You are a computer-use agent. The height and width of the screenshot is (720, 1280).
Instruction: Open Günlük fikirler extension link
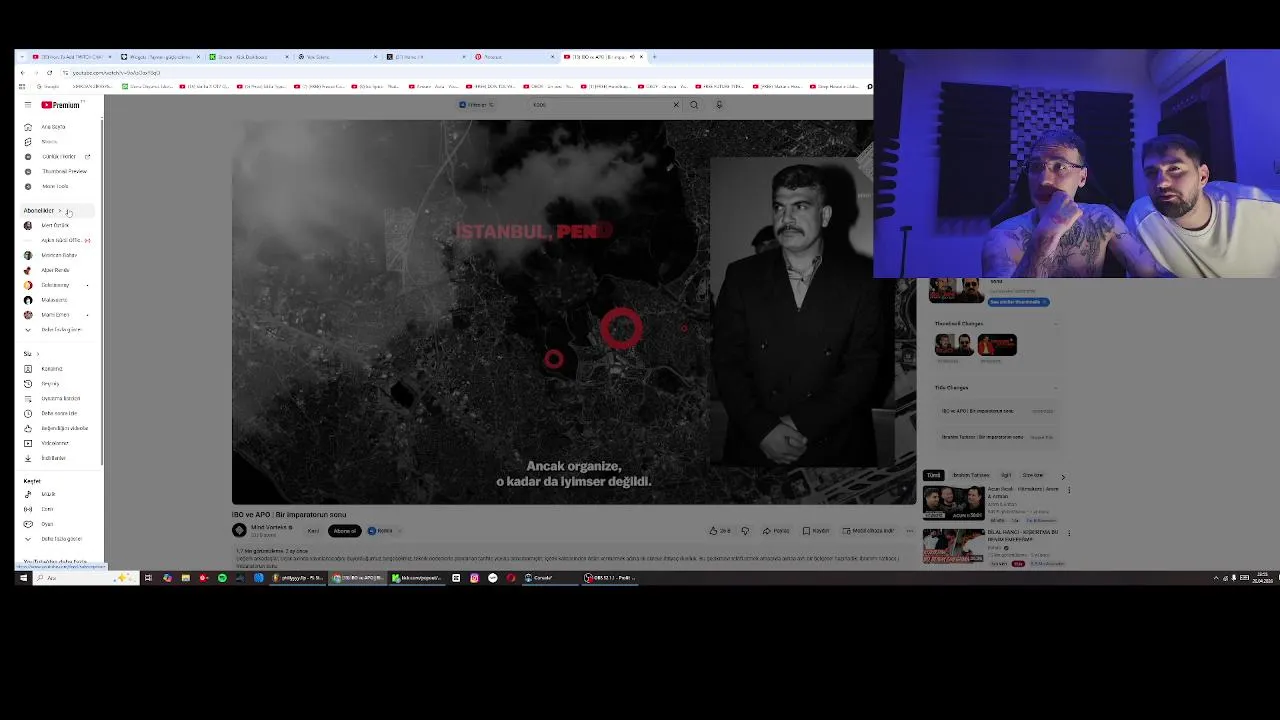58,156
